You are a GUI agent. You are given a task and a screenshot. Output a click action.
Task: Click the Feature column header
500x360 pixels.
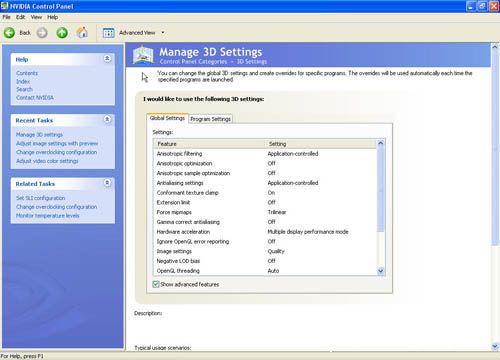[x=210, y=144]
